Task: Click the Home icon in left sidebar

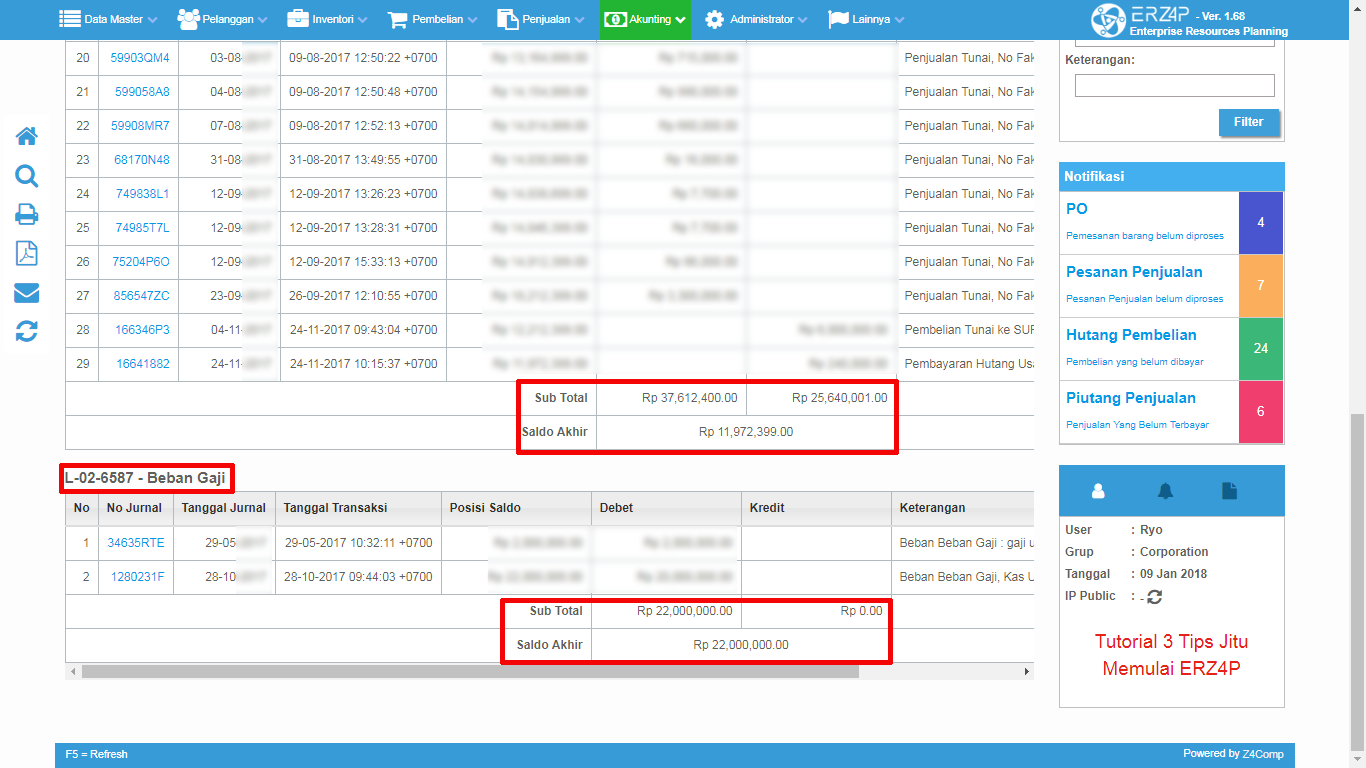Action: pos(27,136)
